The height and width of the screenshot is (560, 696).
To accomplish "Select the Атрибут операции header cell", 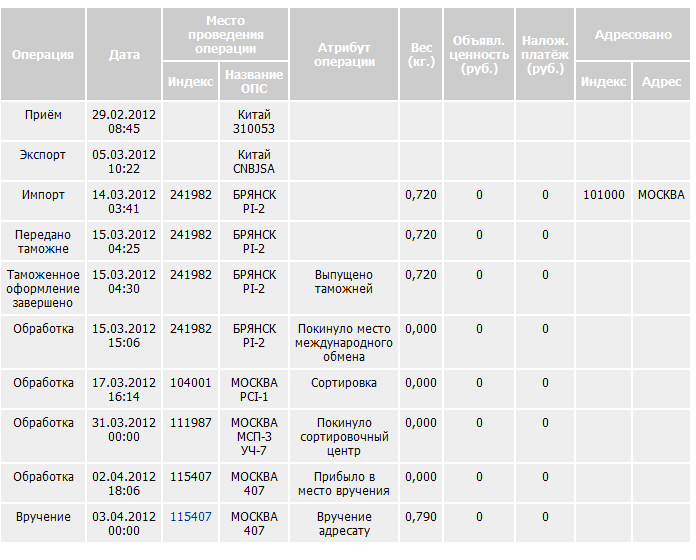I will click(344, 54).
